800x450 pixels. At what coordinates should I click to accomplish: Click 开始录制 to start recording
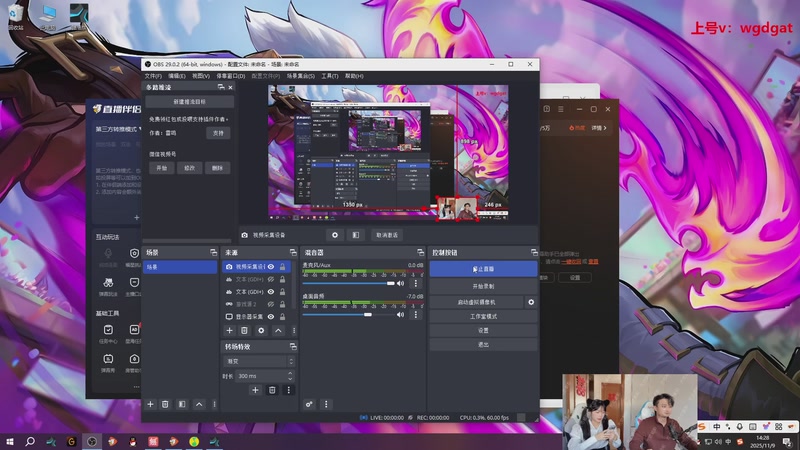(x=483, y=286)
